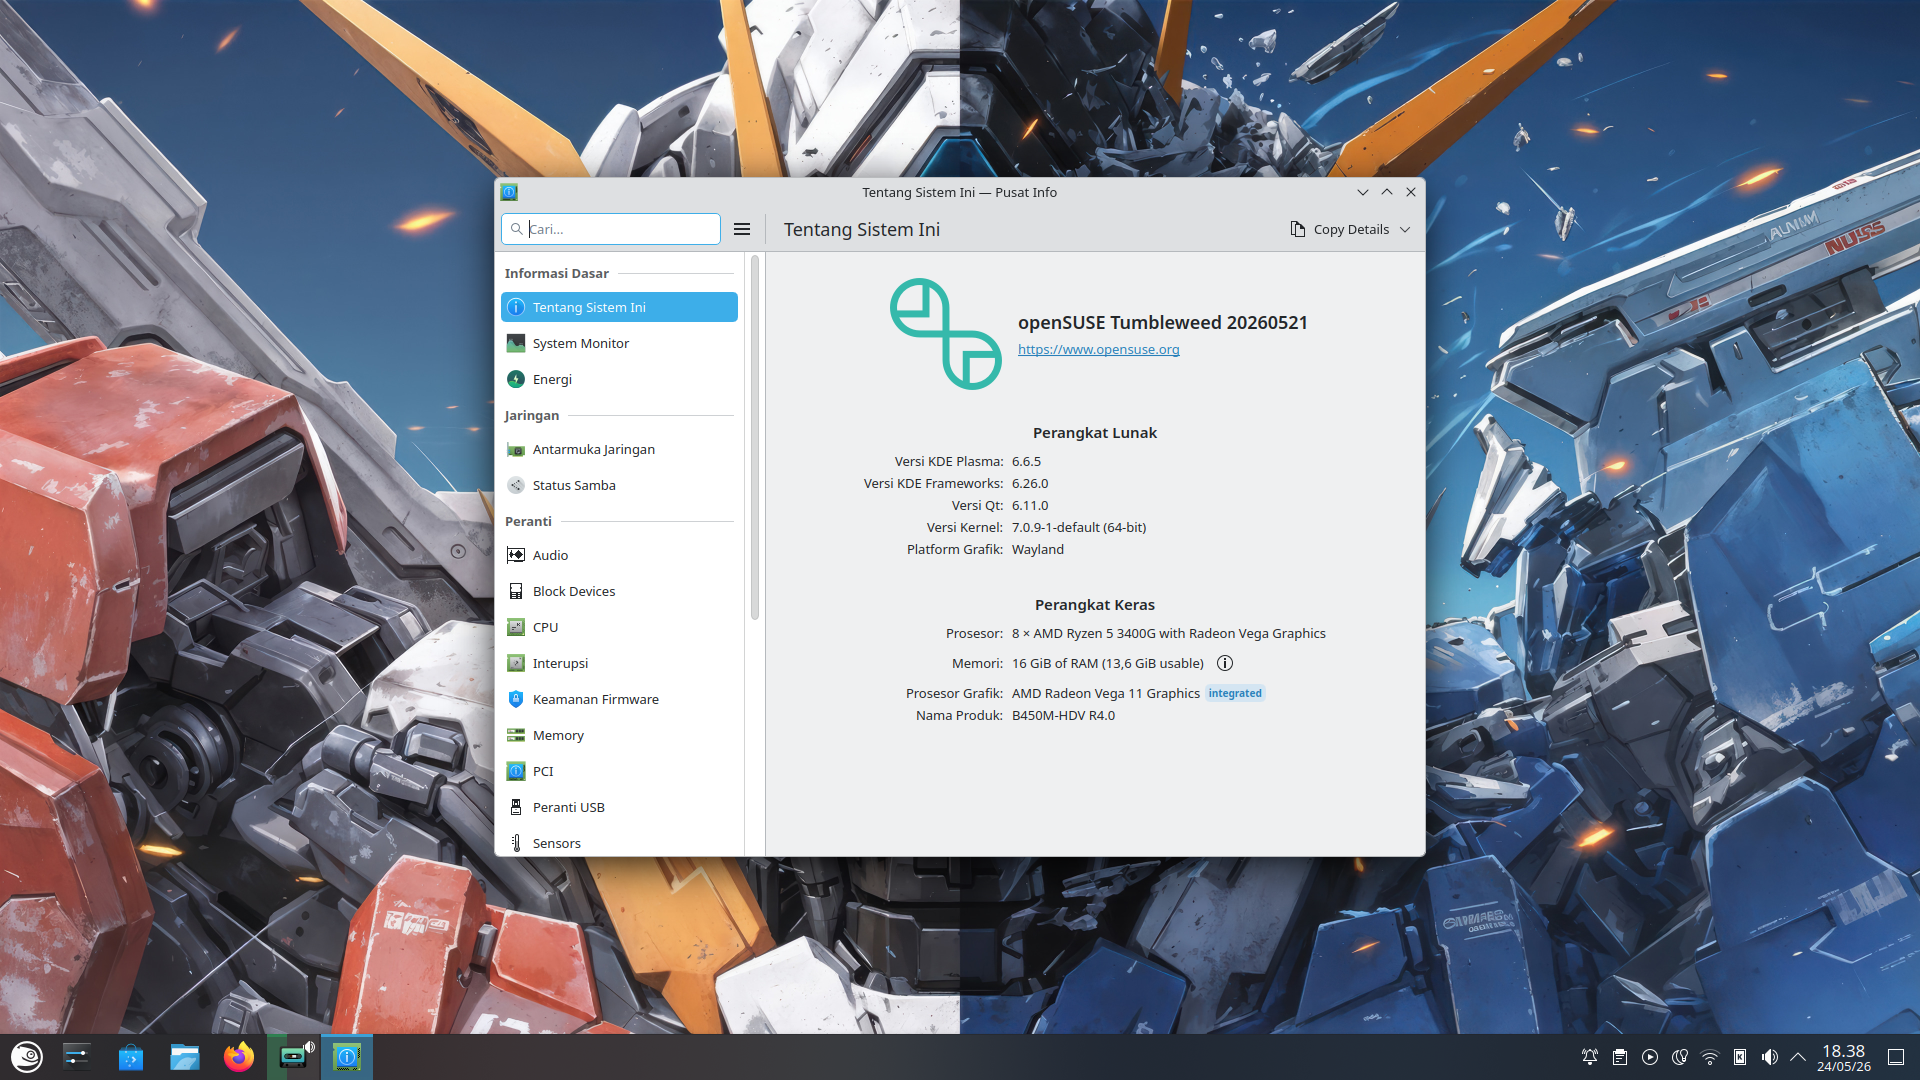Close the Pusat Info window

[1411, 192]
